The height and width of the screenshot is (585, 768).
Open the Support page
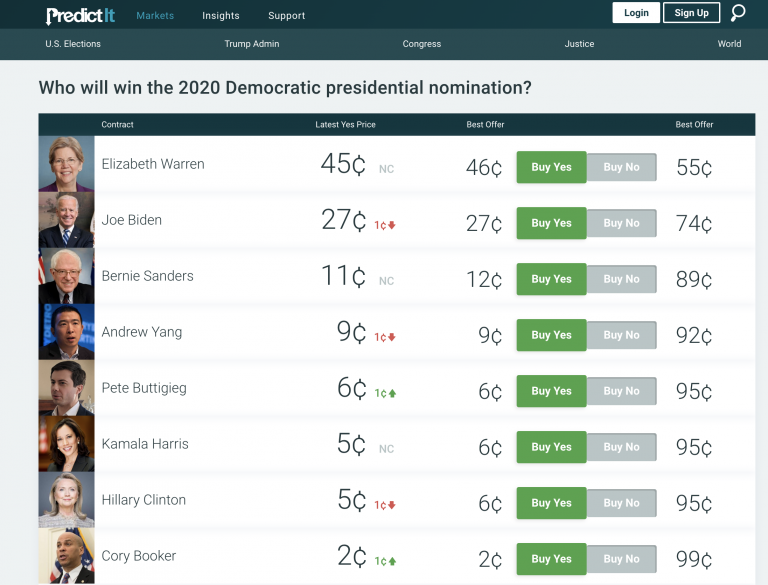point(287,16)
